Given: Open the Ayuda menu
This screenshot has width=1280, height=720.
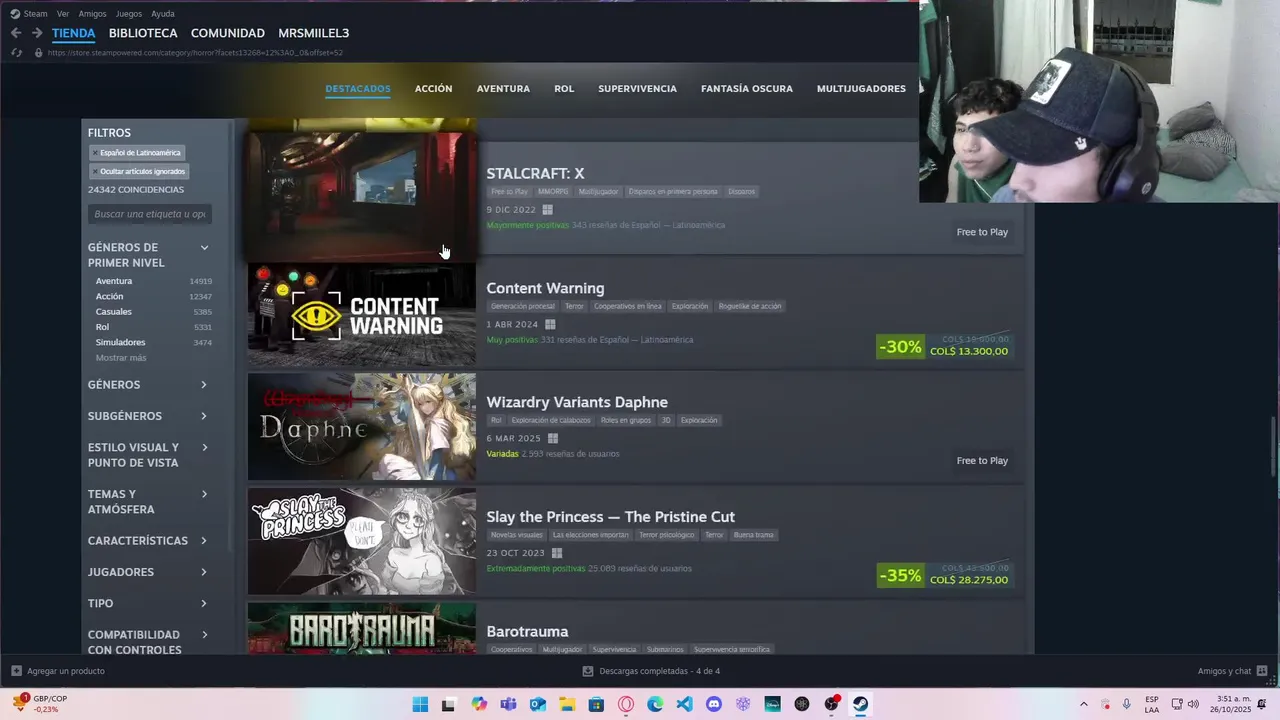Looking at the screenshot, I should point(163,14).
